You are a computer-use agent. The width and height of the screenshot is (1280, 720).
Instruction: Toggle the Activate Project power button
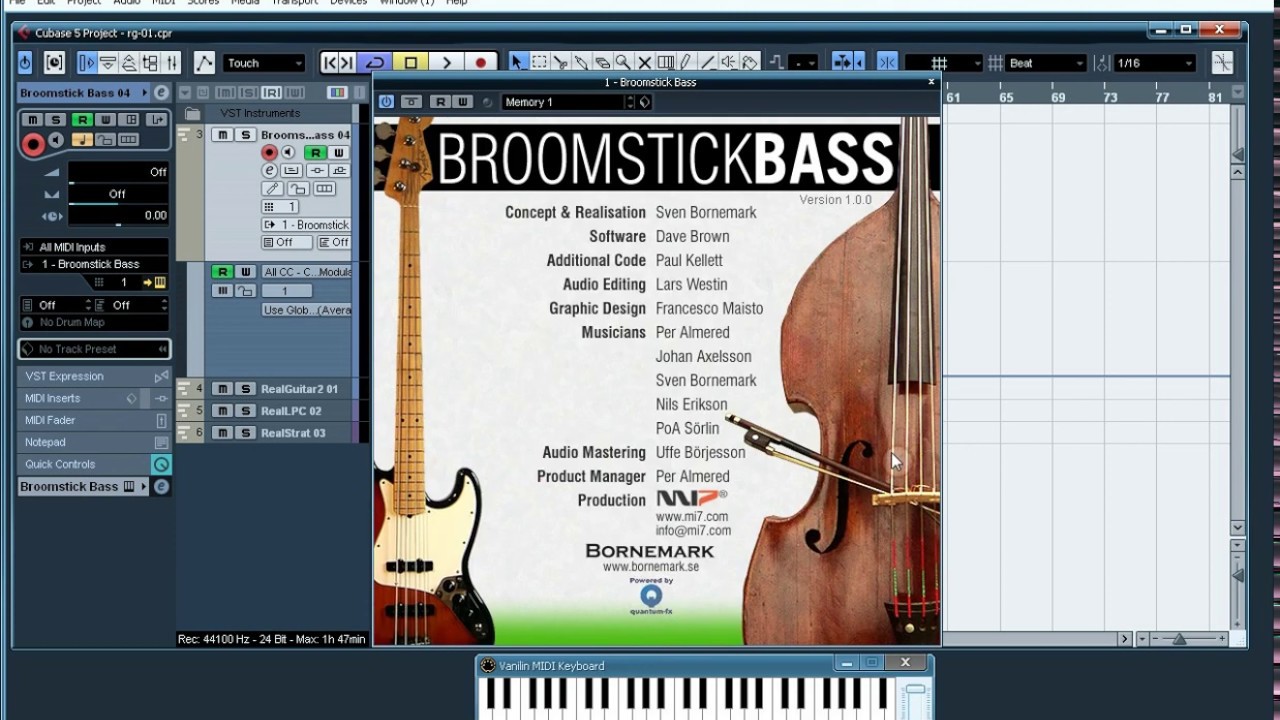pyautogui.click(x=25, y=63)
